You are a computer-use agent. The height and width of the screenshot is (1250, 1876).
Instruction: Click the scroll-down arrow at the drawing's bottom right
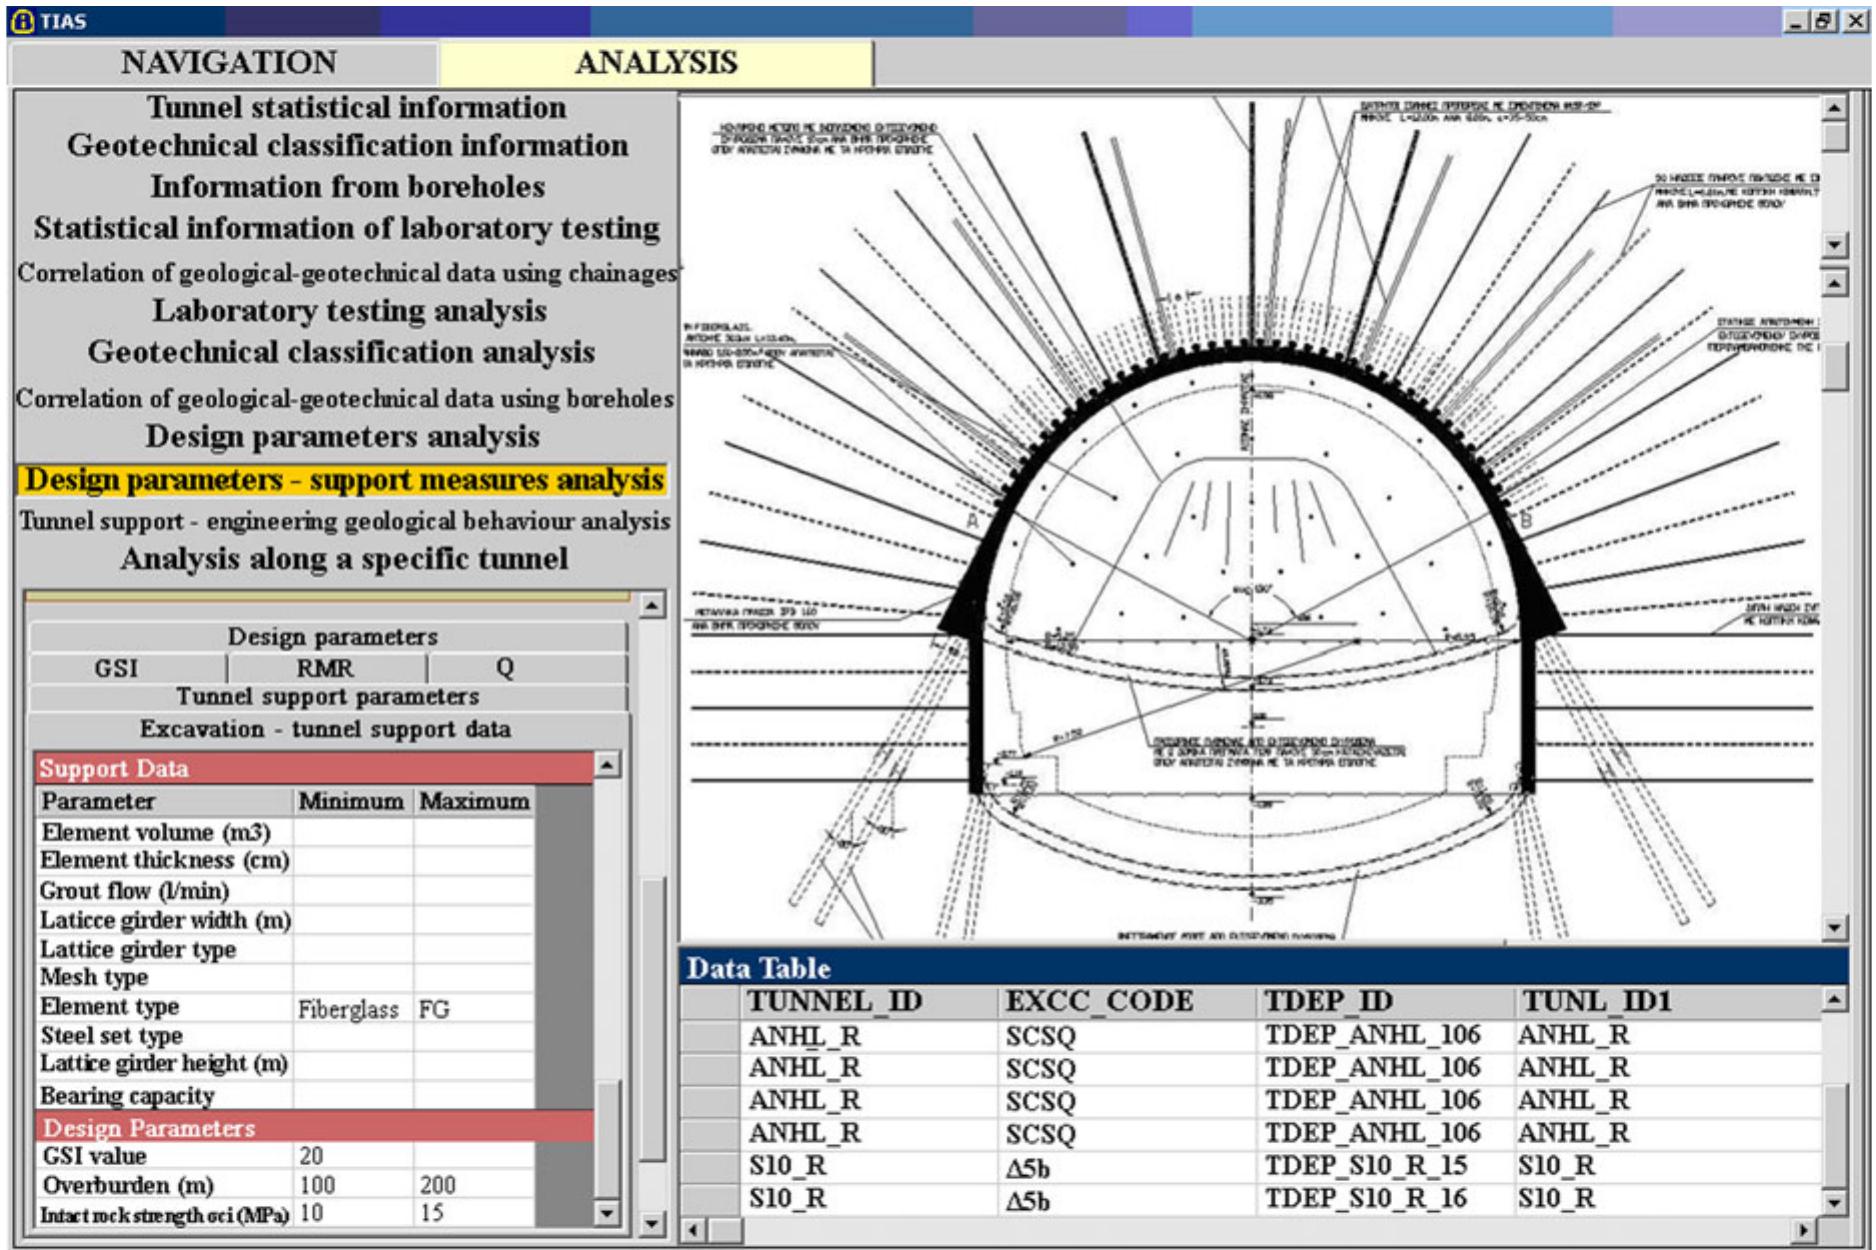pos(1835,928)
